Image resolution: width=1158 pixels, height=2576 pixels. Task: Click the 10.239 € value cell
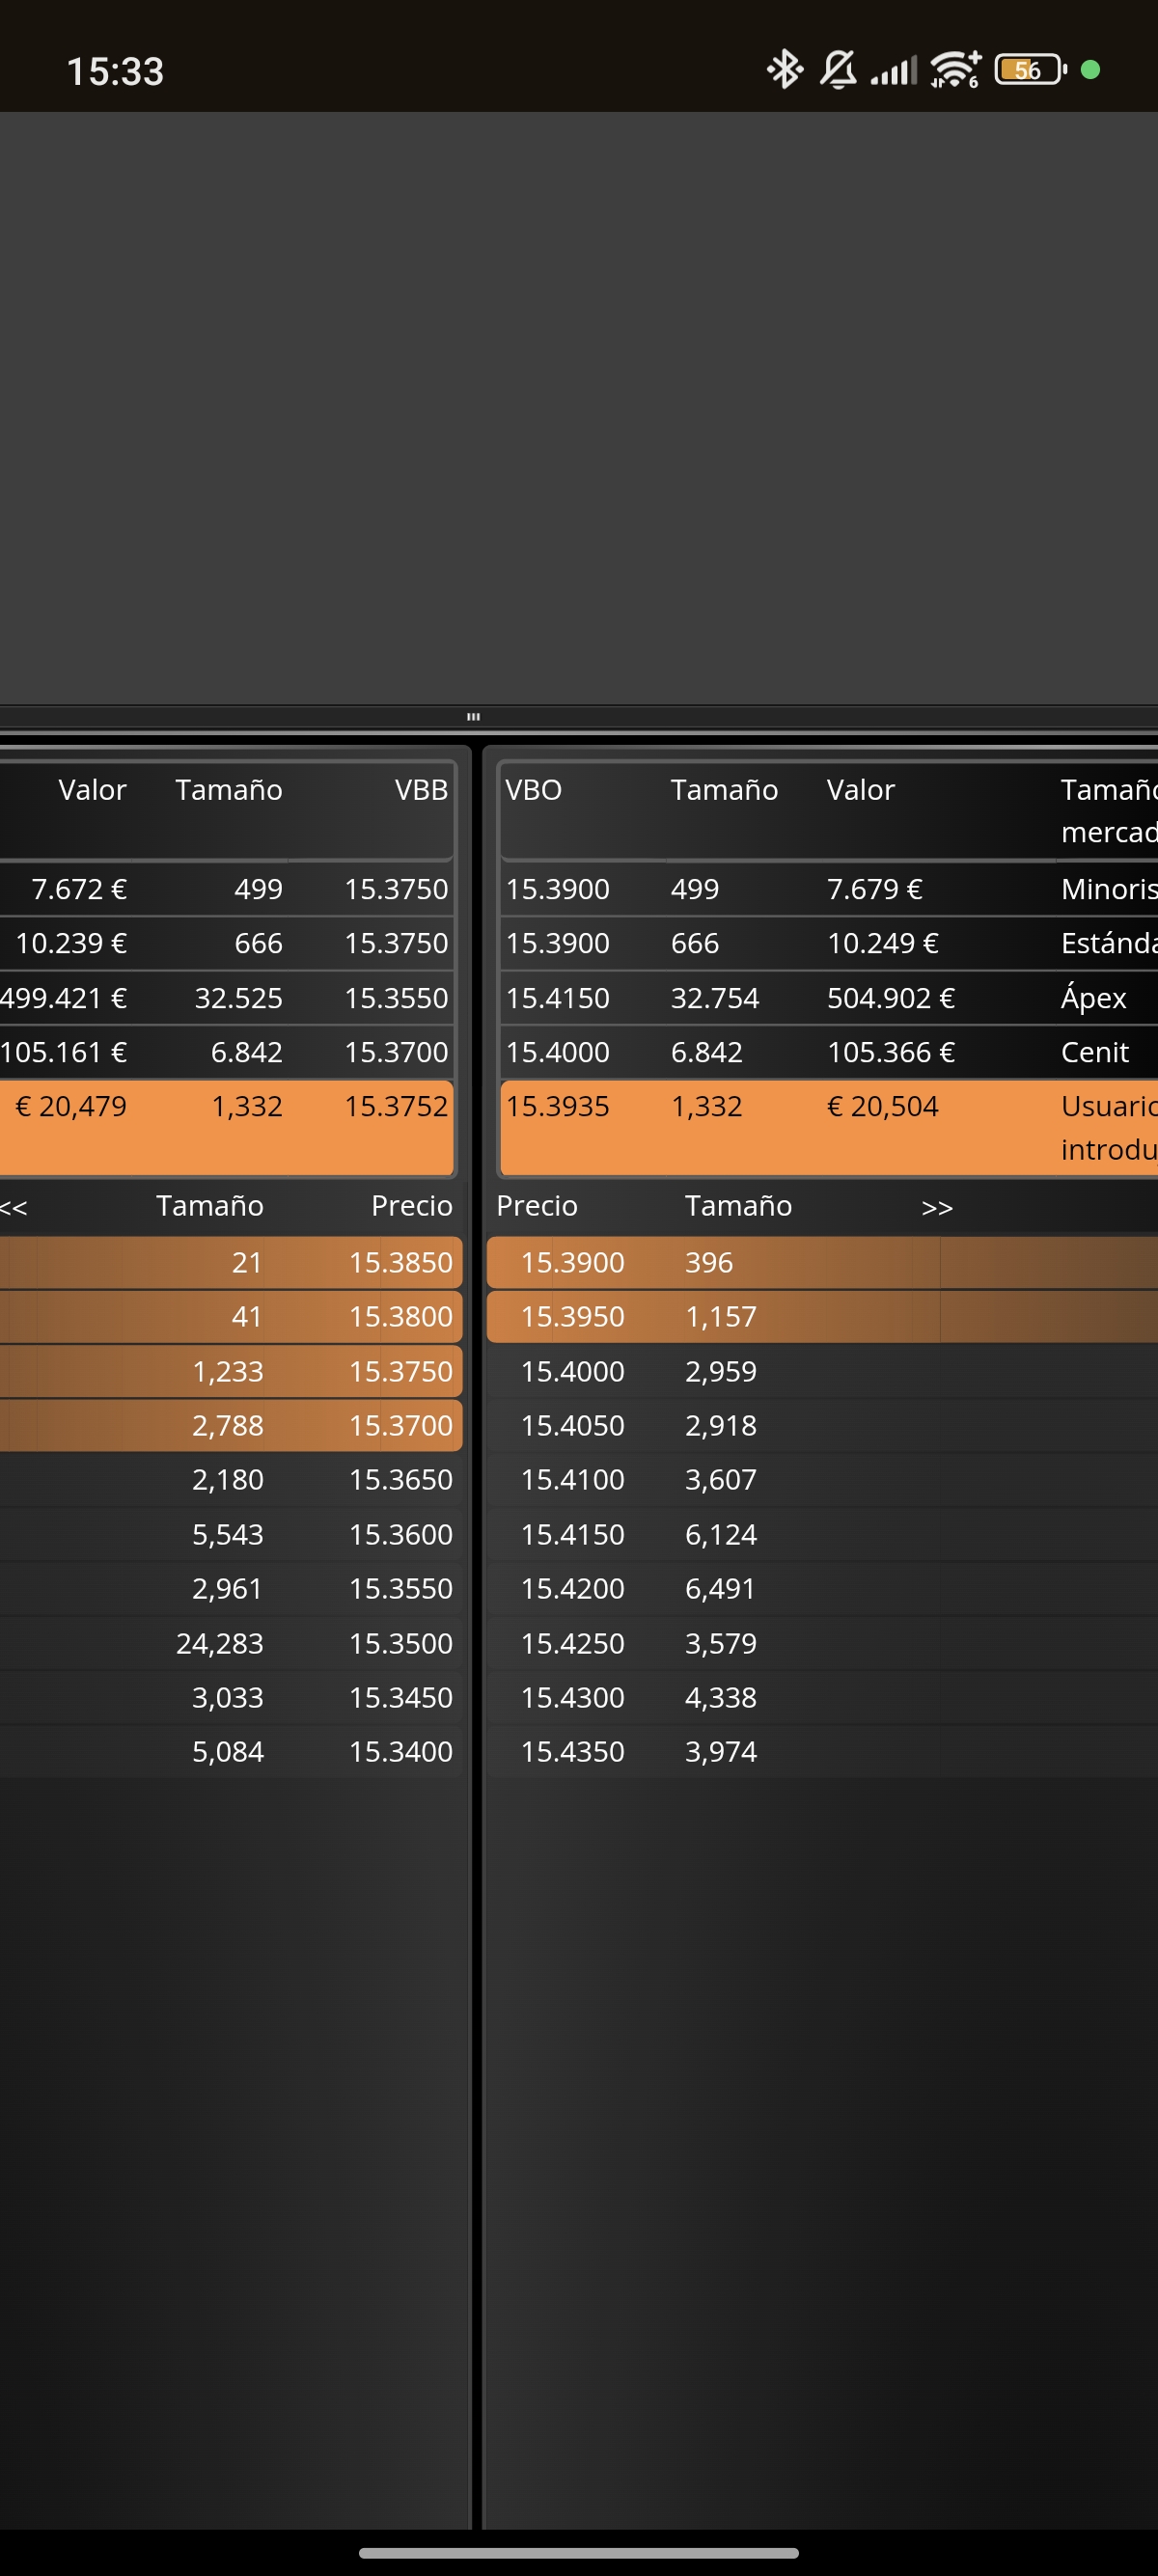point(71,943)
